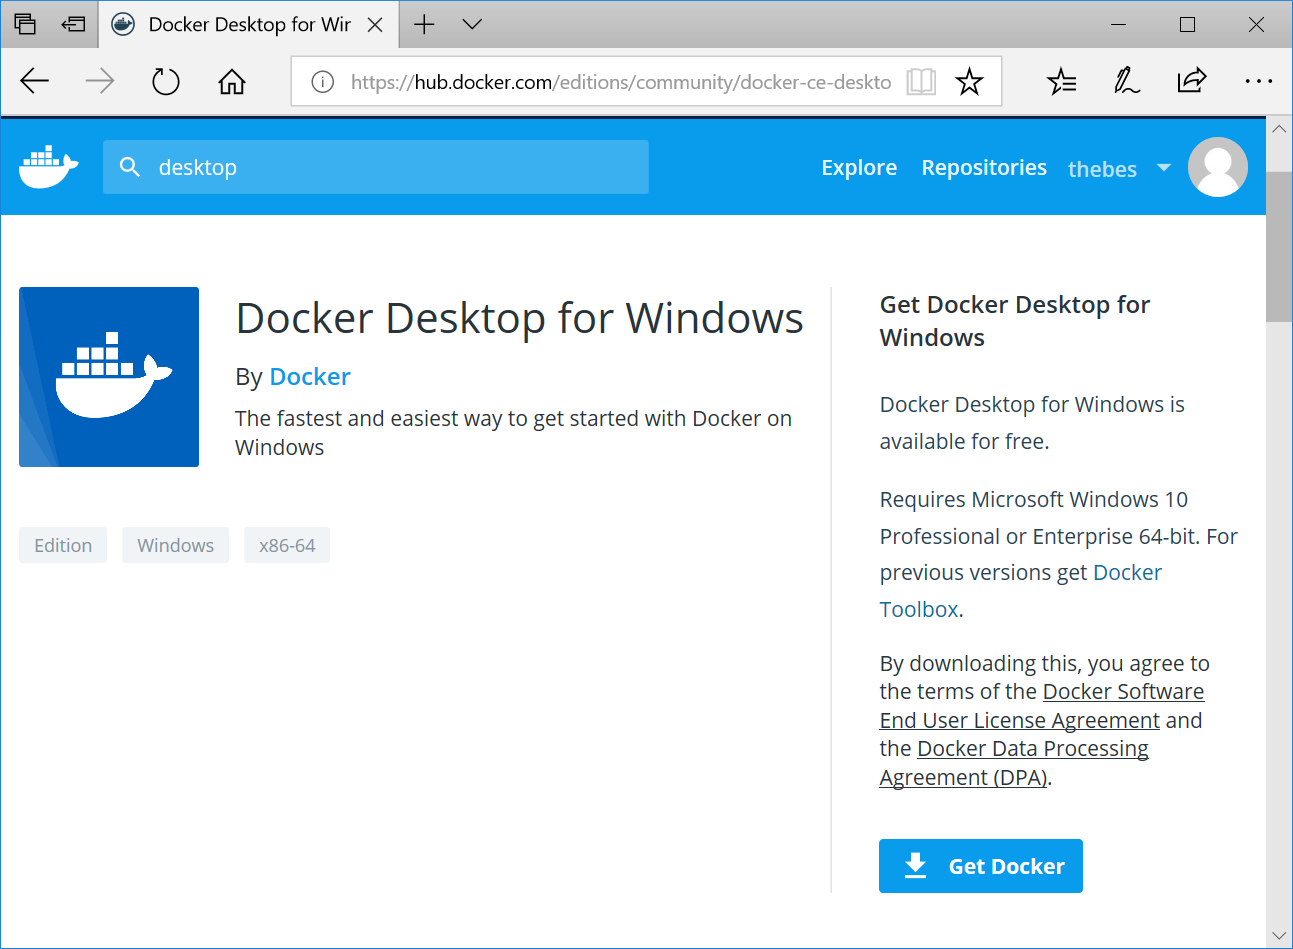The image size is (1293, 949).
Task: Expand the thebes account dropdown
Action: coord(1163,168)
